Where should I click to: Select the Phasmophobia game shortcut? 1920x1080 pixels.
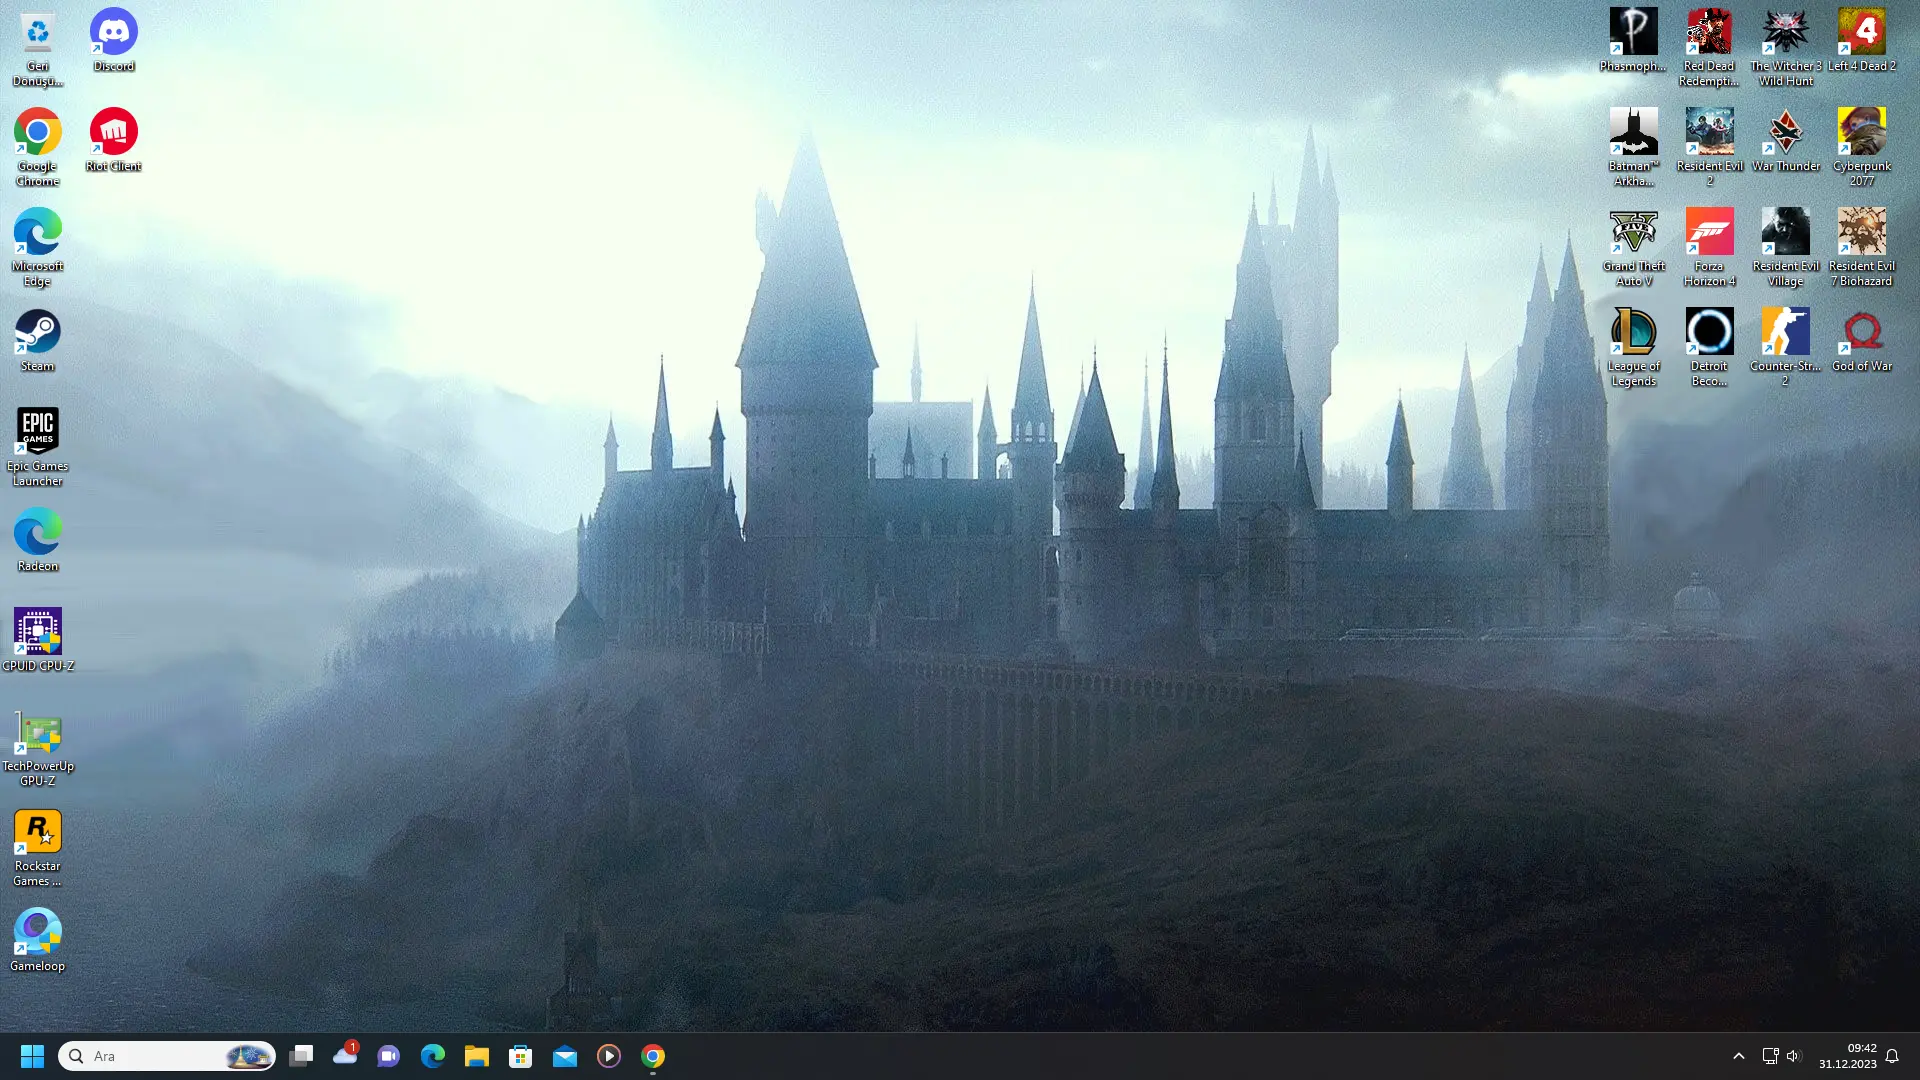tap(1633, 40)
